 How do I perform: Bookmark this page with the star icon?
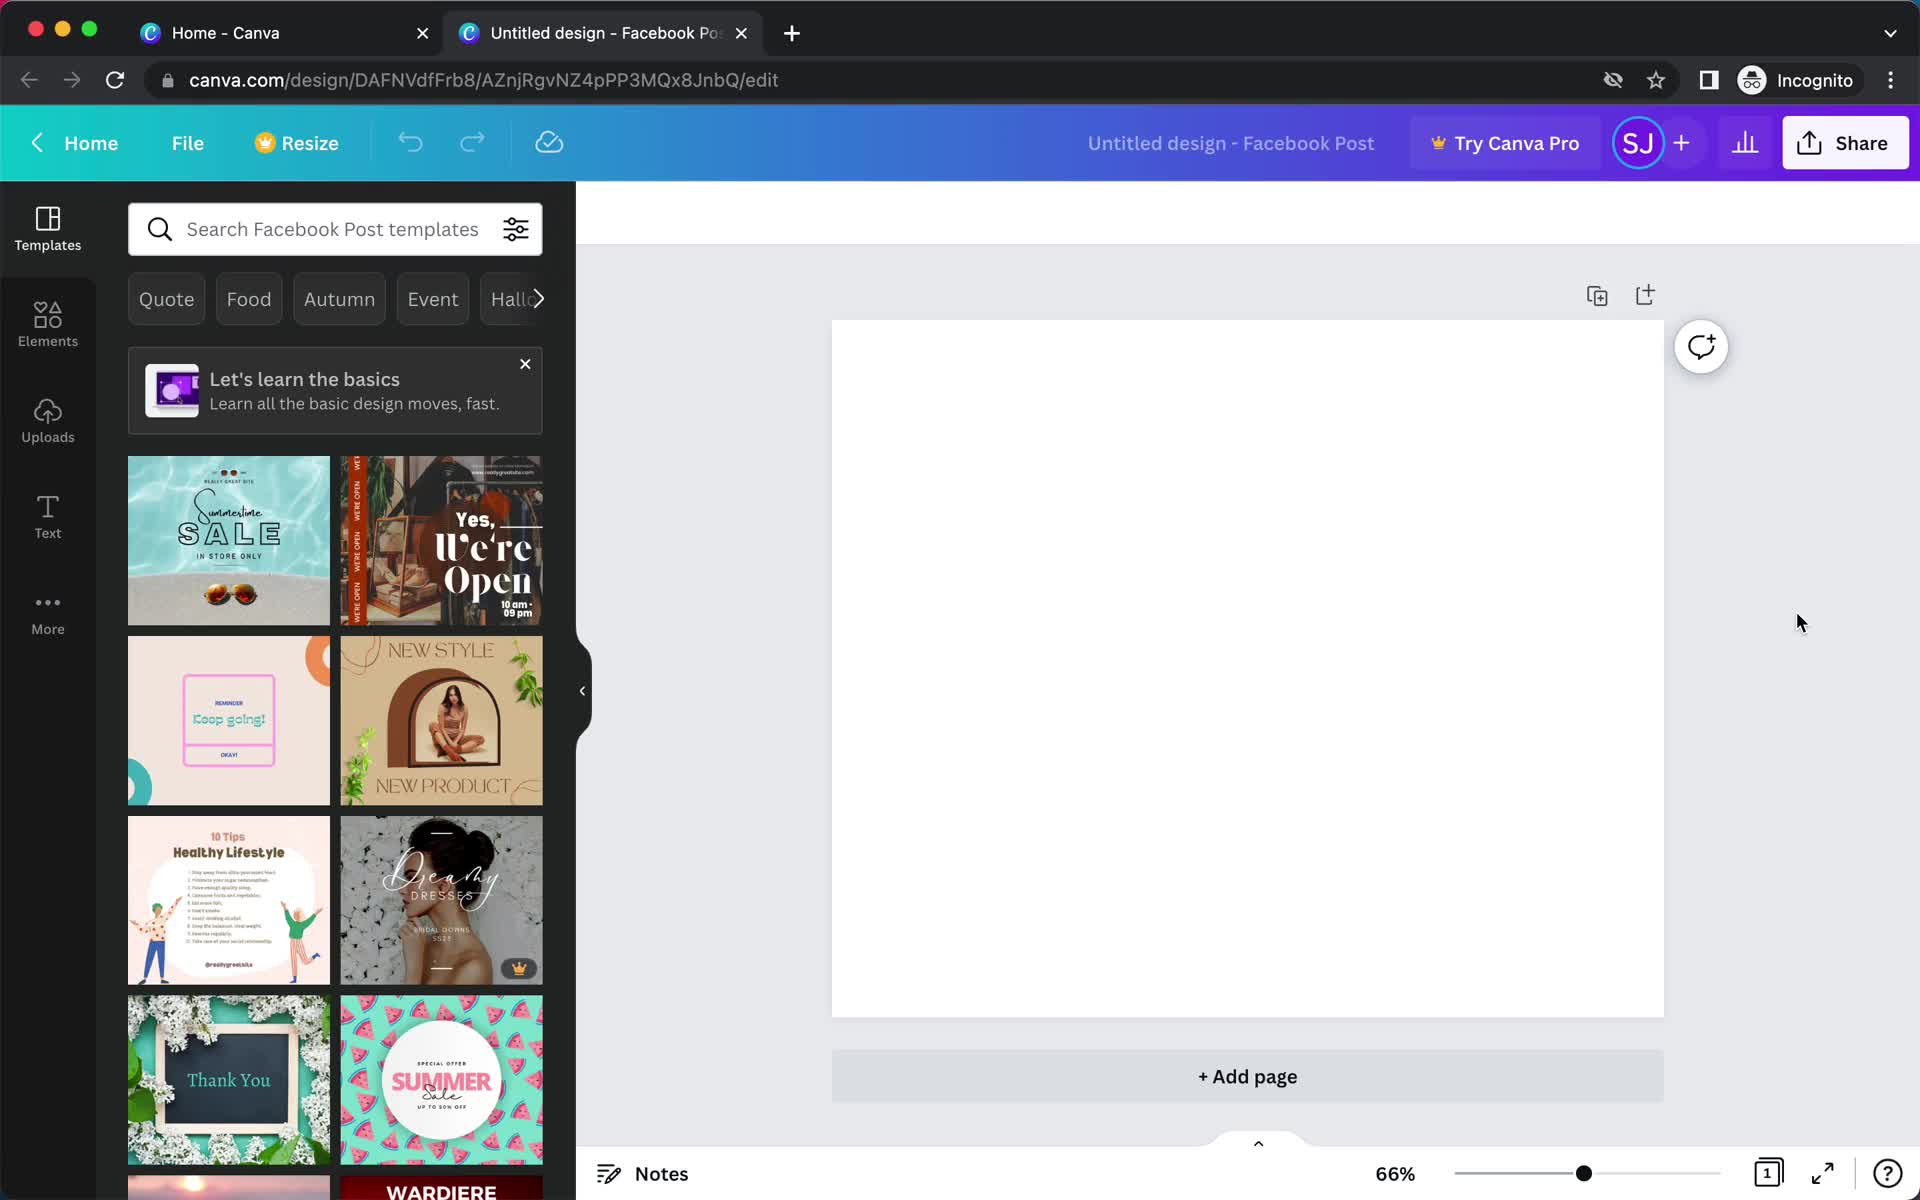(x=1656, y=80)
